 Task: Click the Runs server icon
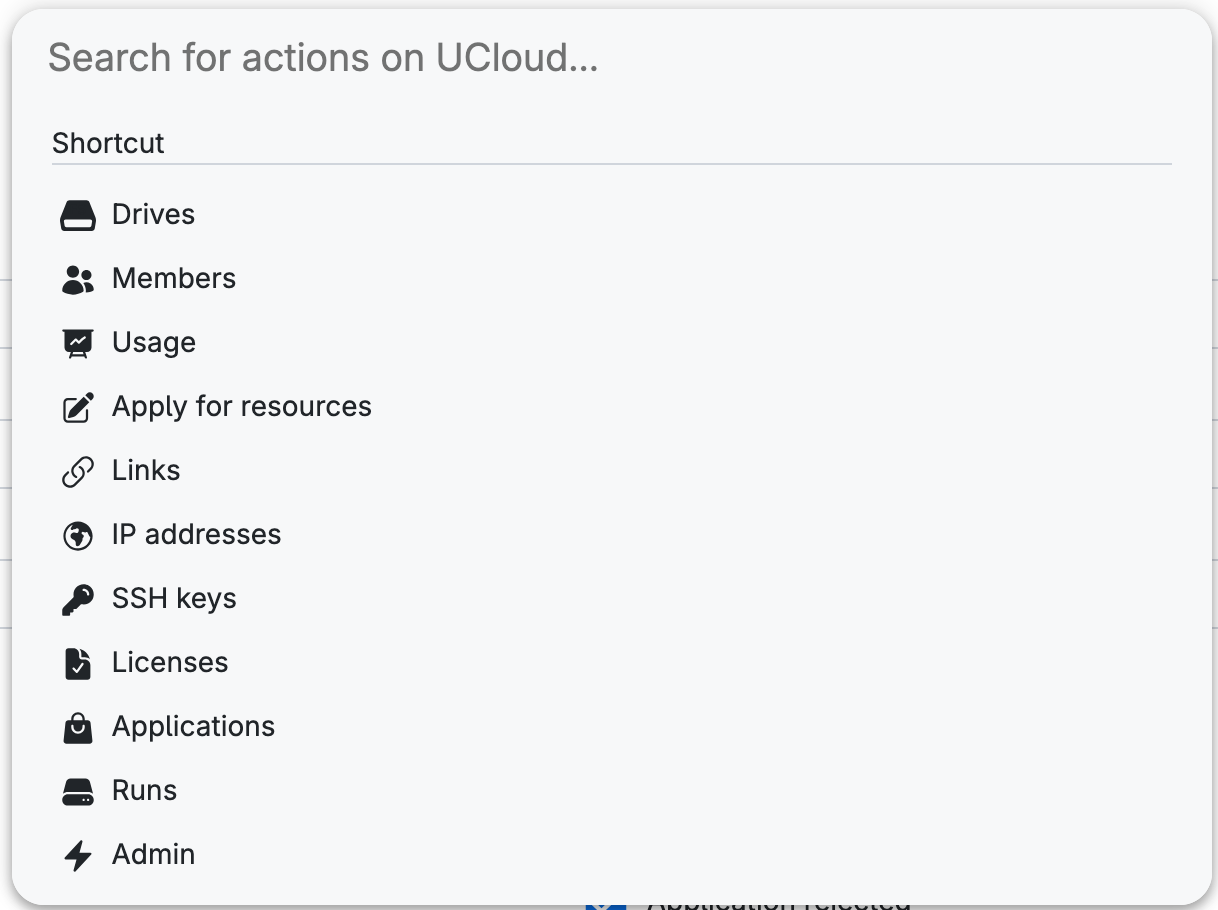click(x=78, y=791)
